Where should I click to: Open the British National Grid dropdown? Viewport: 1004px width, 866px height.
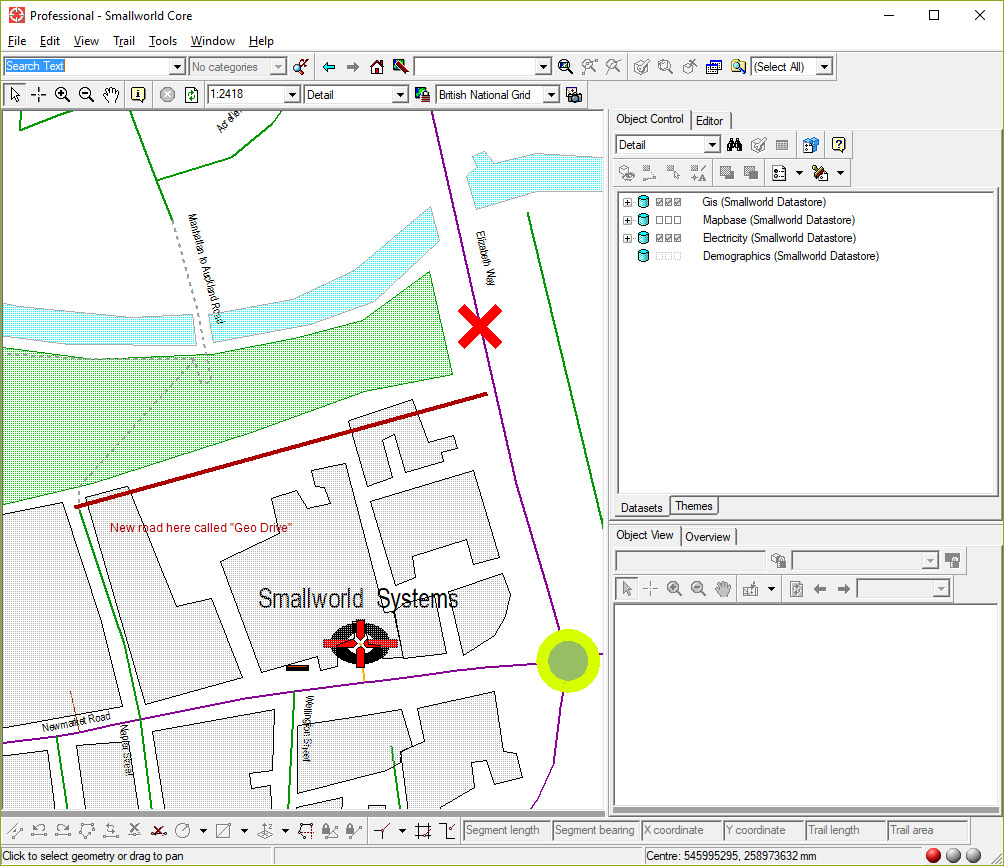pyautogui.click(x=550, y=95)
